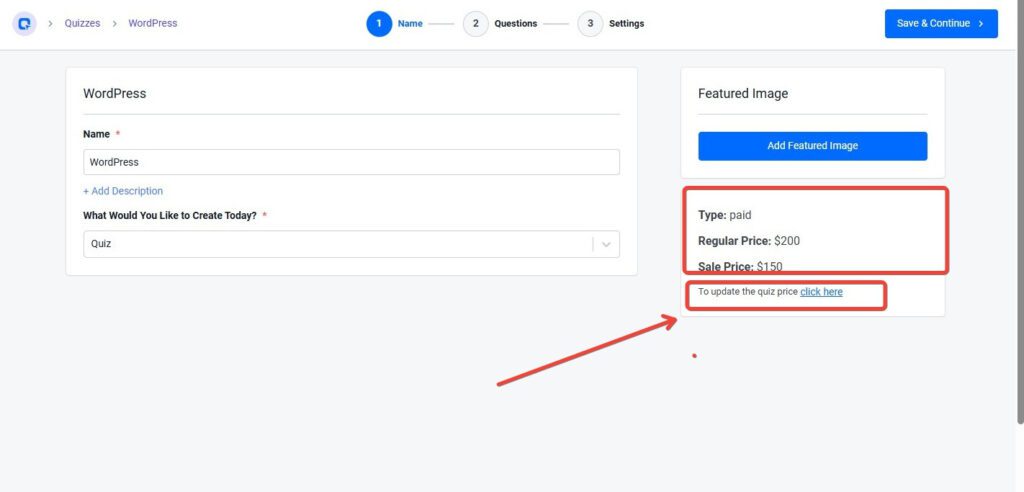Click the + Add Description link
The image size is (1024, 492).
(x=123, y=191)
